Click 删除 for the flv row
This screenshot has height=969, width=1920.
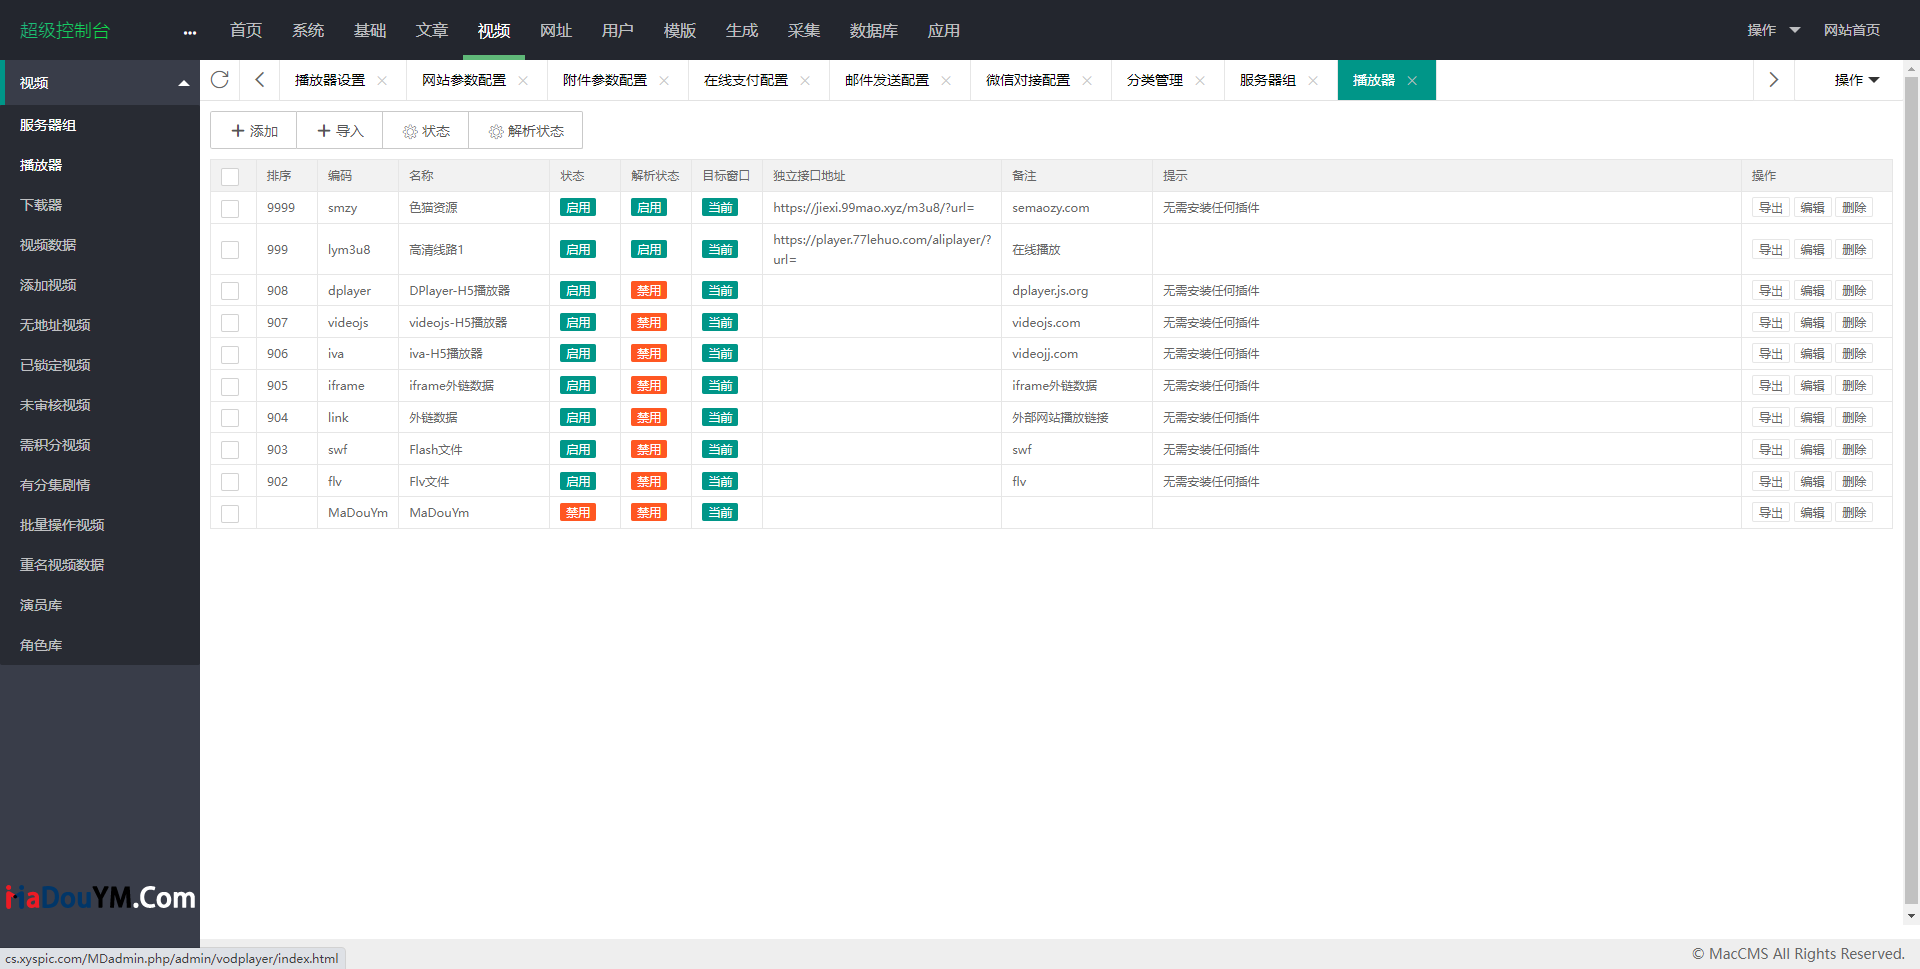coord(1854,481)
